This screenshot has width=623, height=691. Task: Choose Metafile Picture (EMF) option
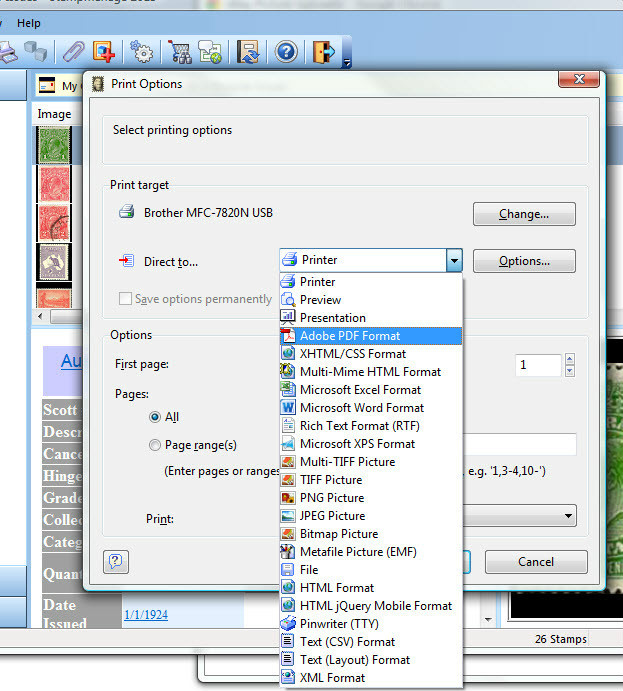click(371, 552)
